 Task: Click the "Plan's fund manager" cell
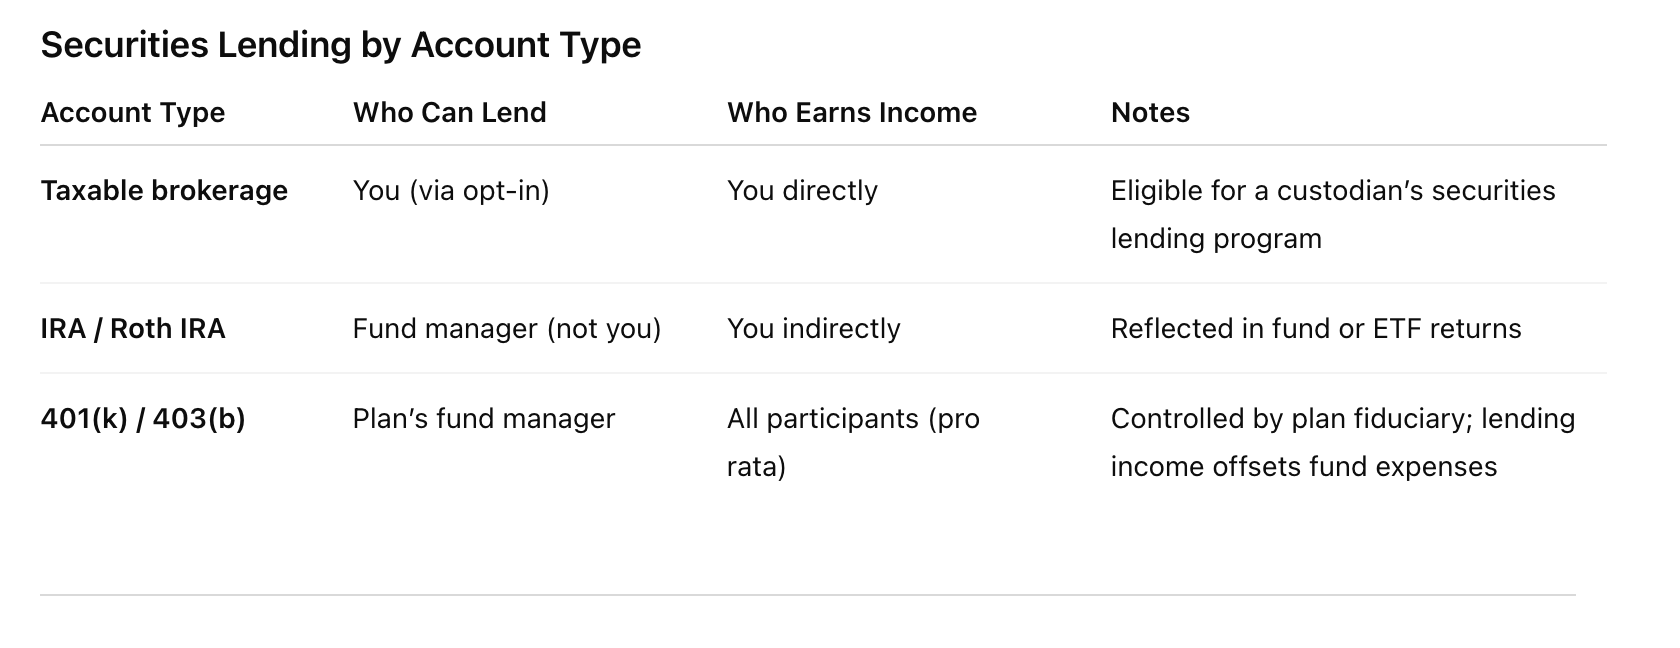pyautogui.click(x=483, y=418)
